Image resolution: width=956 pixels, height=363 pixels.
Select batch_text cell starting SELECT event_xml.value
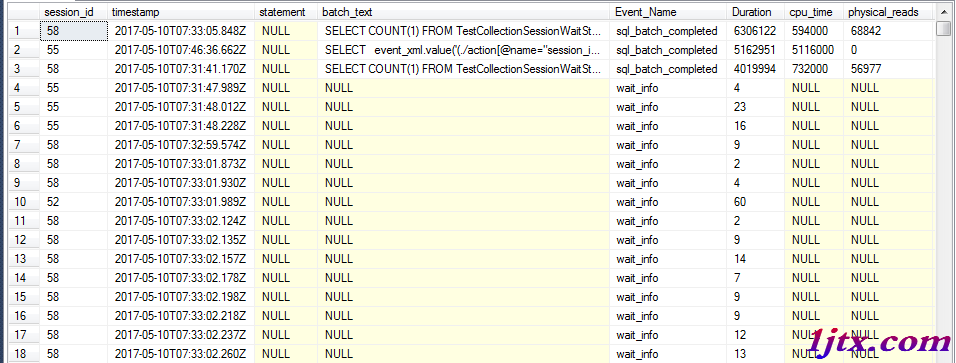point(463,50)
